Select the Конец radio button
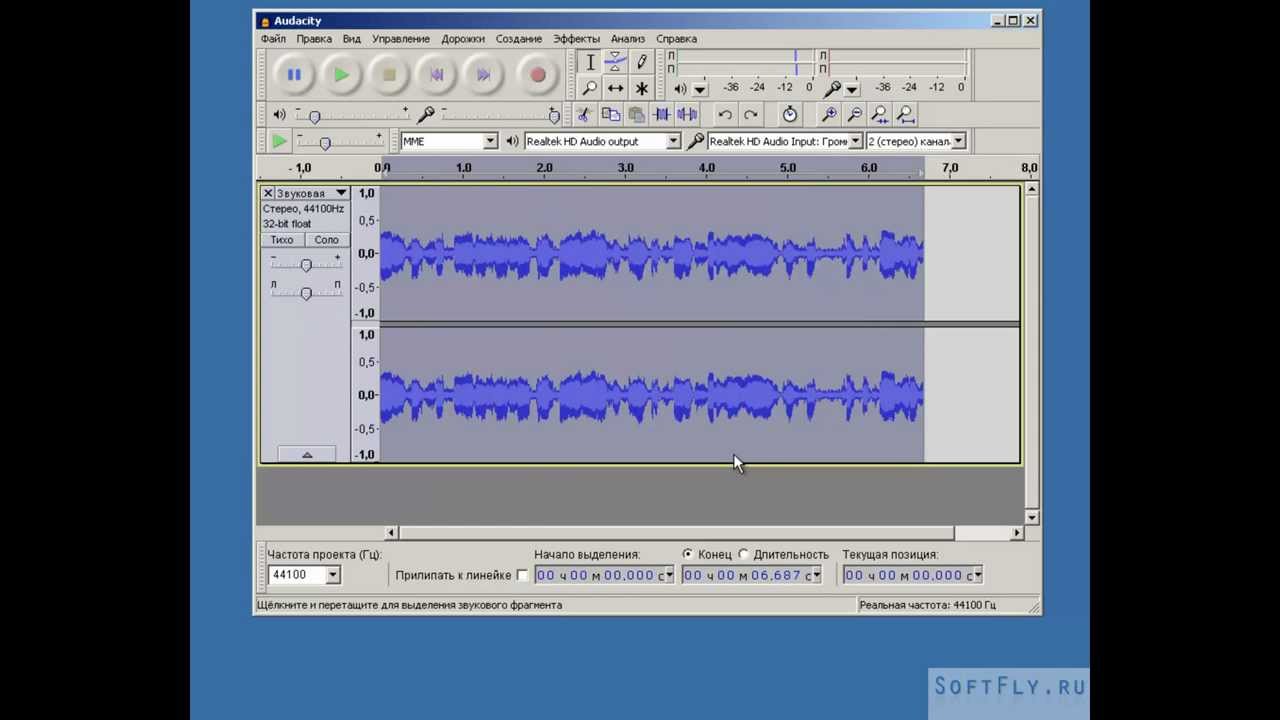 [687, 554]
